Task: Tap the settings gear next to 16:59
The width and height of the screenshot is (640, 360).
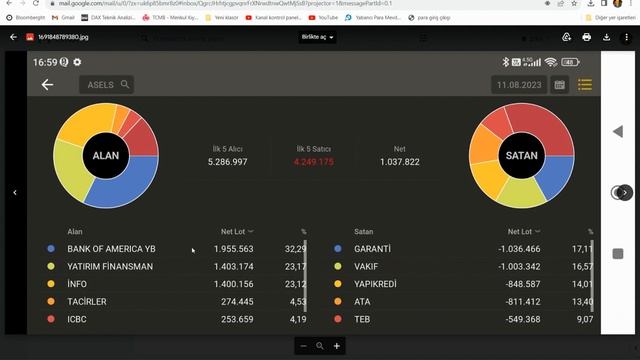Action: pyautogui.click(x=77, y=62)
